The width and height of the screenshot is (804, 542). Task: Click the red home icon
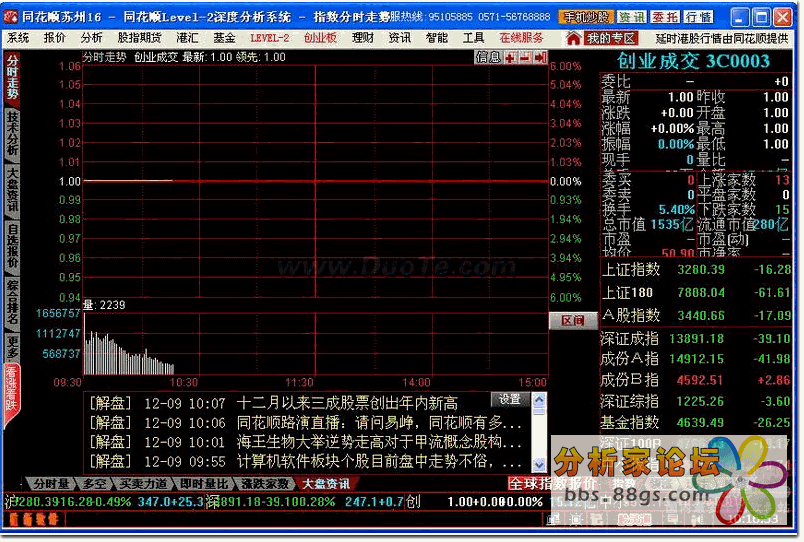573,38
